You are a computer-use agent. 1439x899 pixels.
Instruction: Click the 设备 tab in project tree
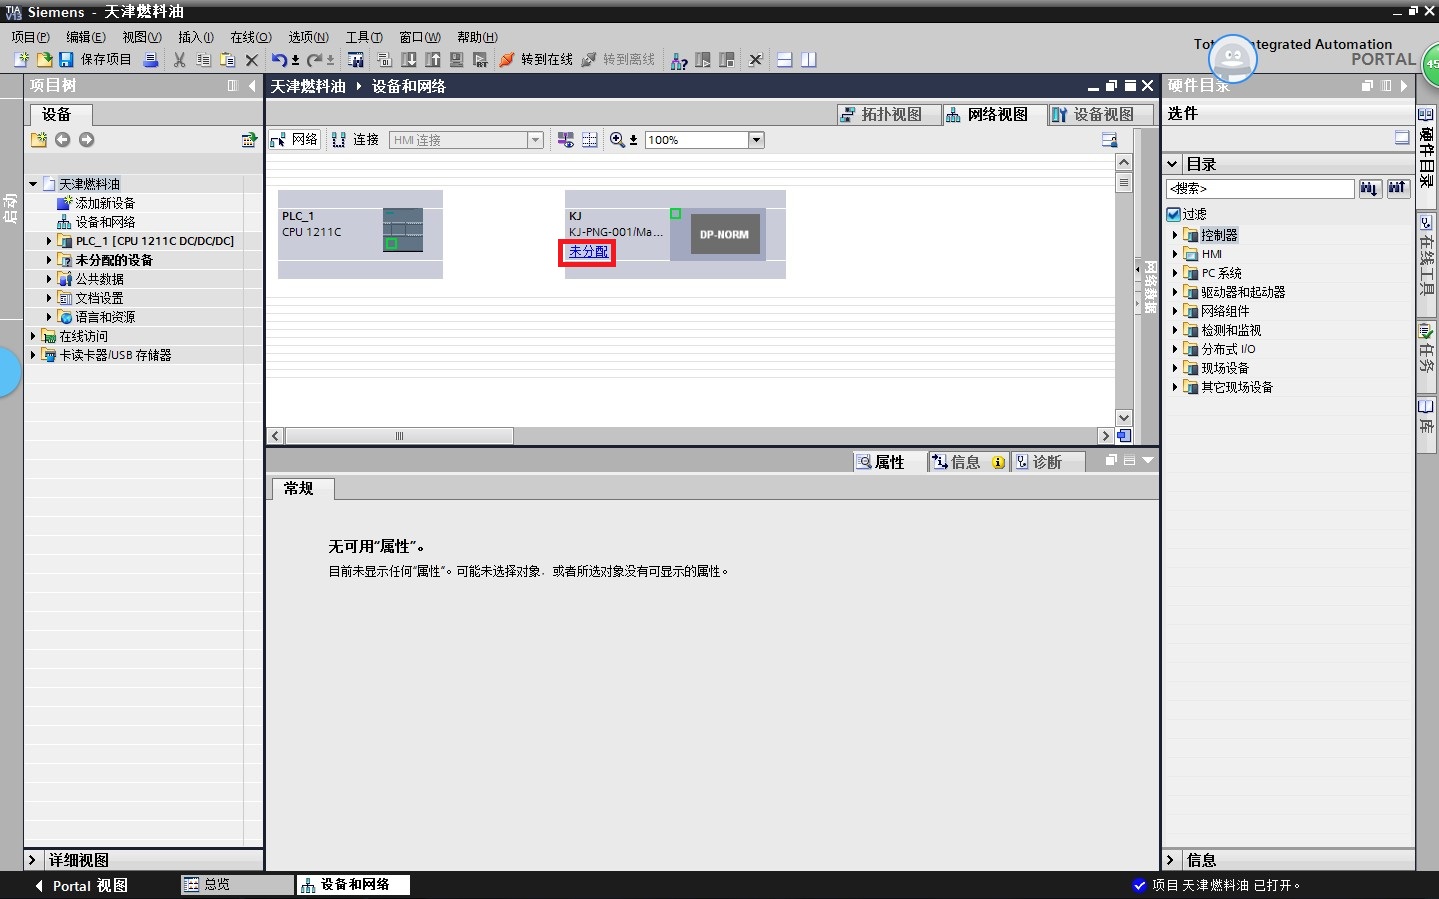[60, 115]
